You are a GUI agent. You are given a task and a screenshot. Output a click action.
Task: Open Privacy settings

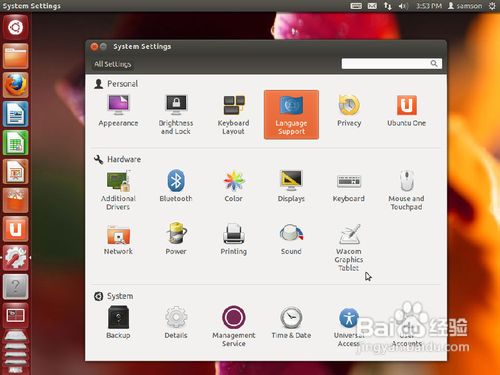349,111
